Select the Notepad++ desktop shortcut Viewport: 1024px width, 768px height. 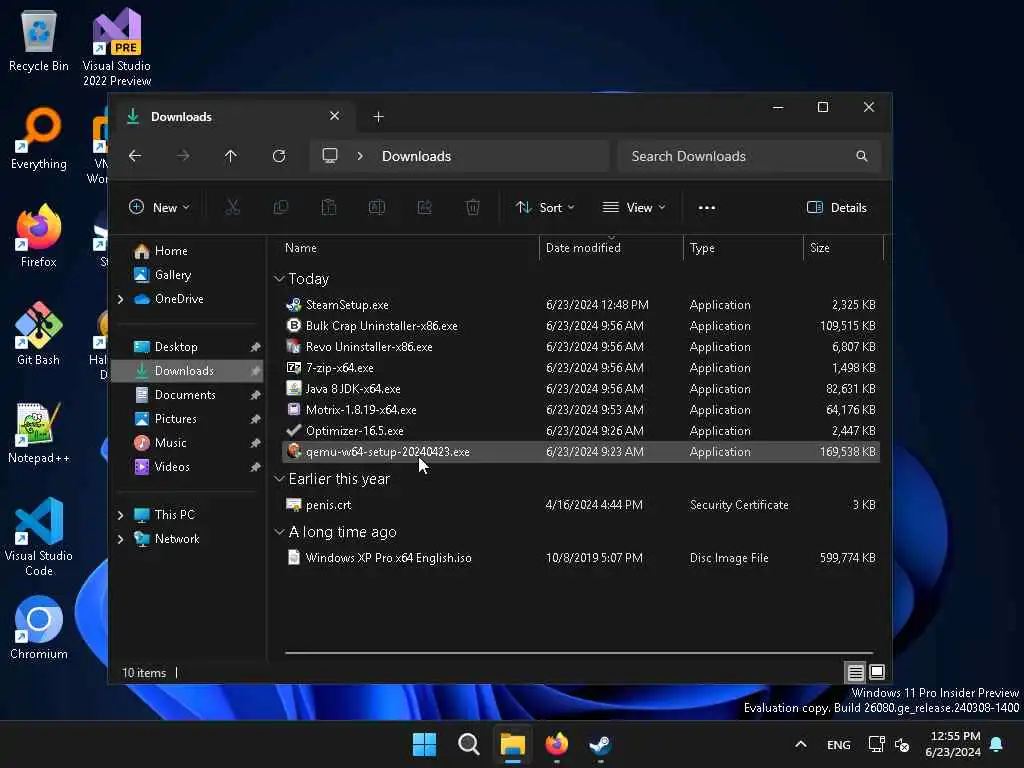point(39,432)
